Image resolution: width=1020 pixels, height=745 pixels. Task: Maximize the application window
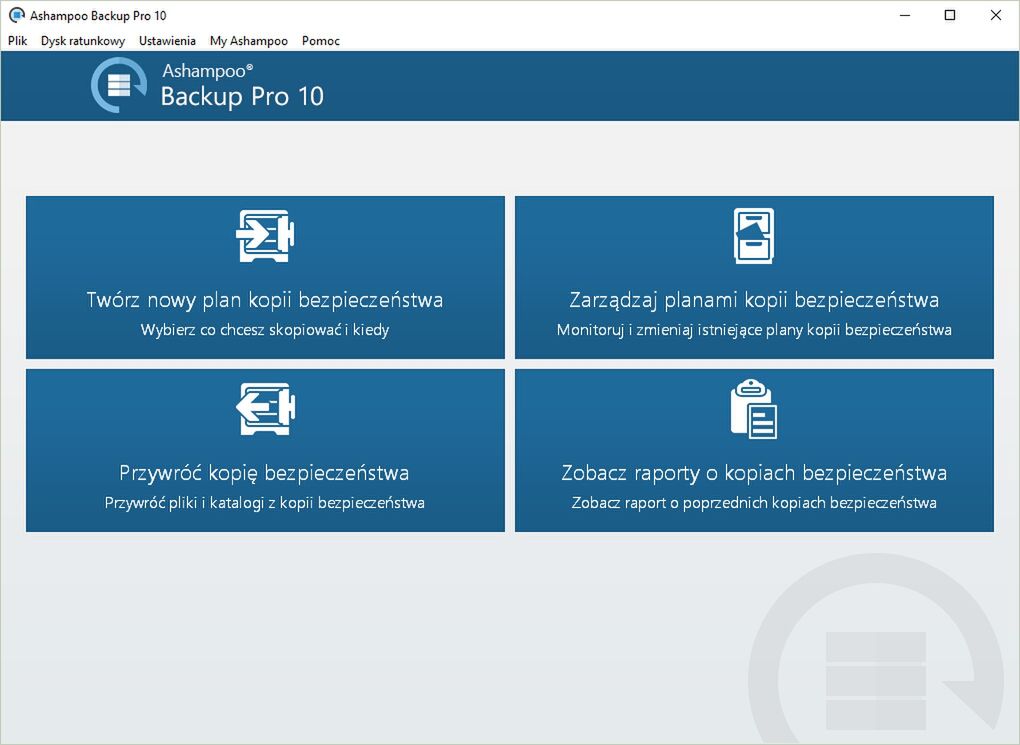[x=950, y=15]
